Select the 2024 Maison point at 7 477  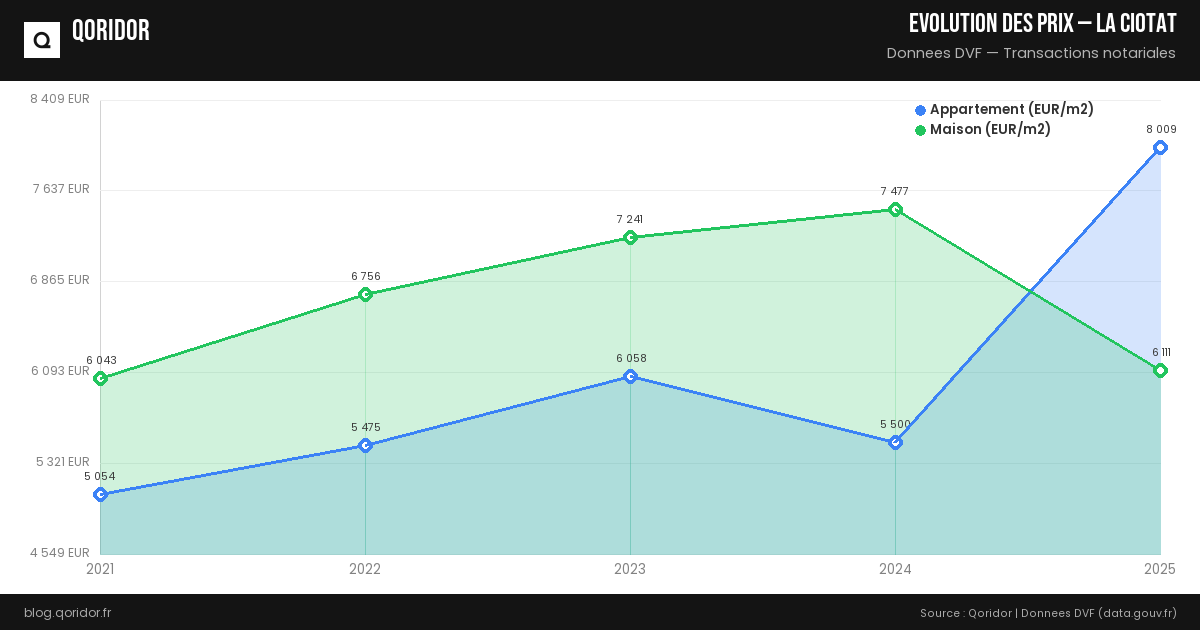point(895,210)
